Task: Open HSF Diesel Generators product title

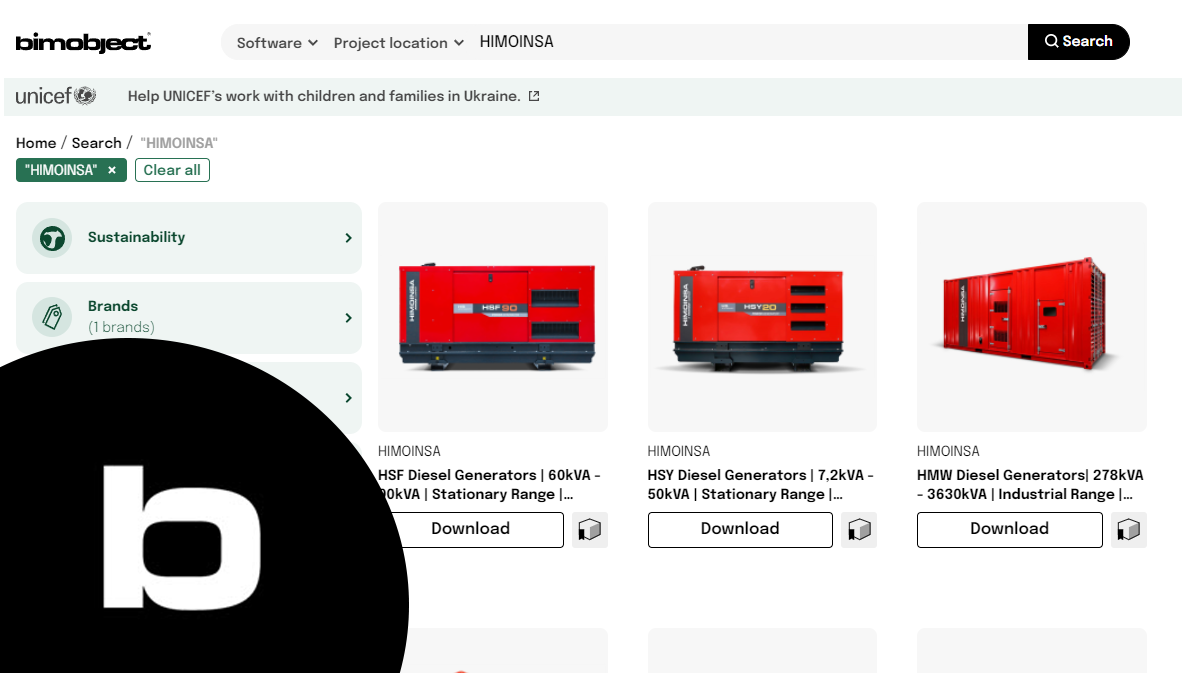Action: click(x=490, y=485)
